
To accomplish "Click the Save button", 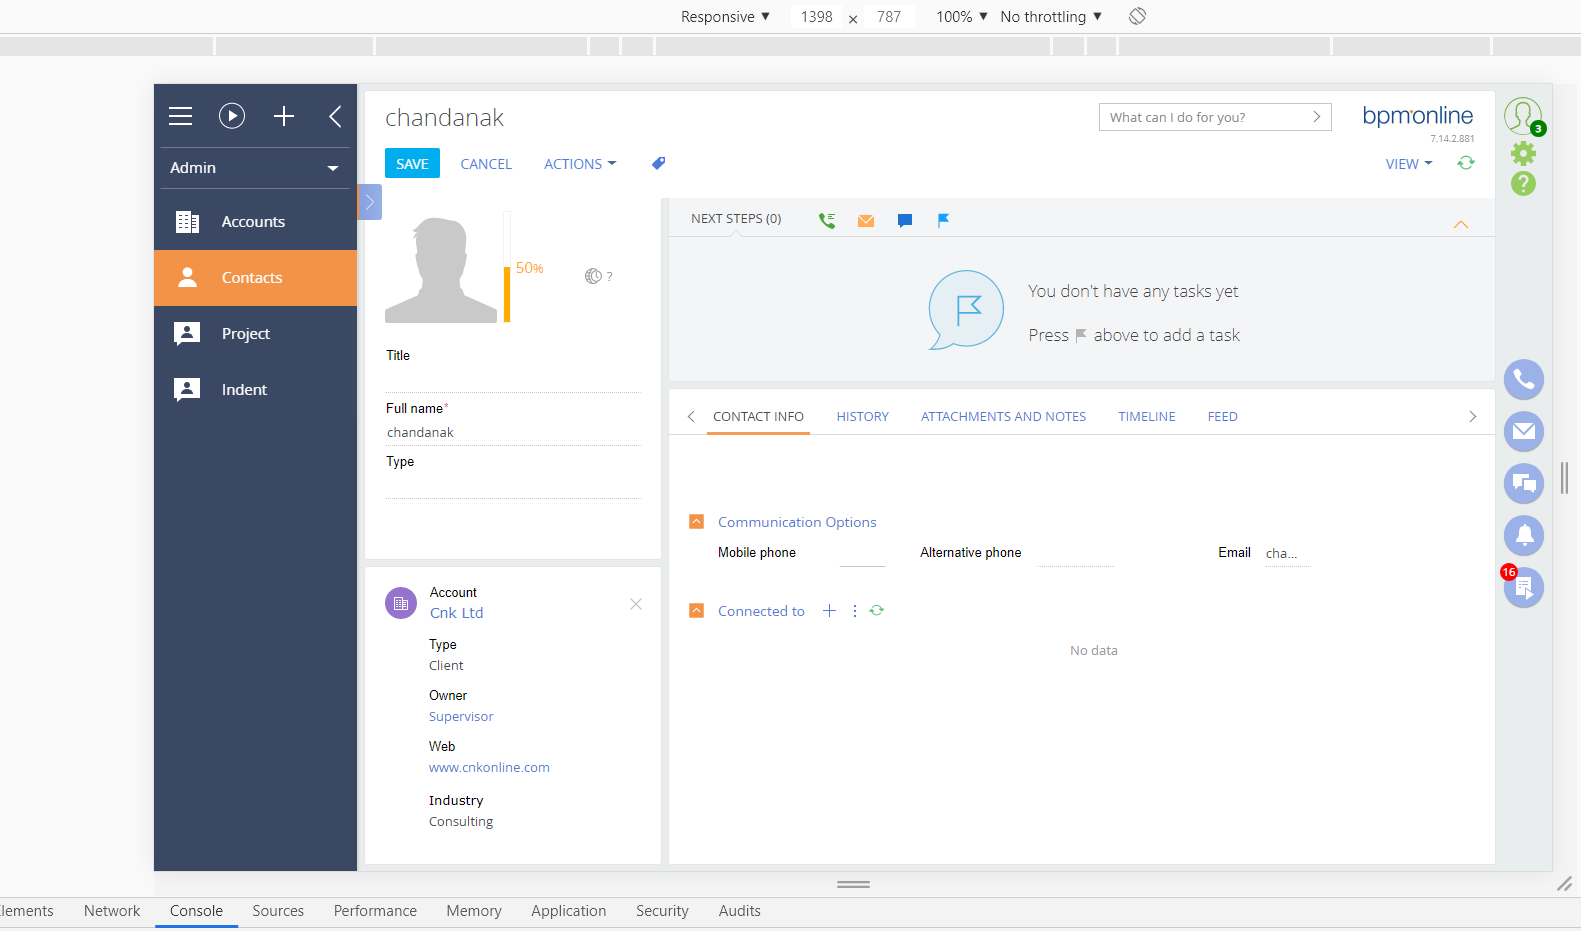I will [x=412, y=164].
